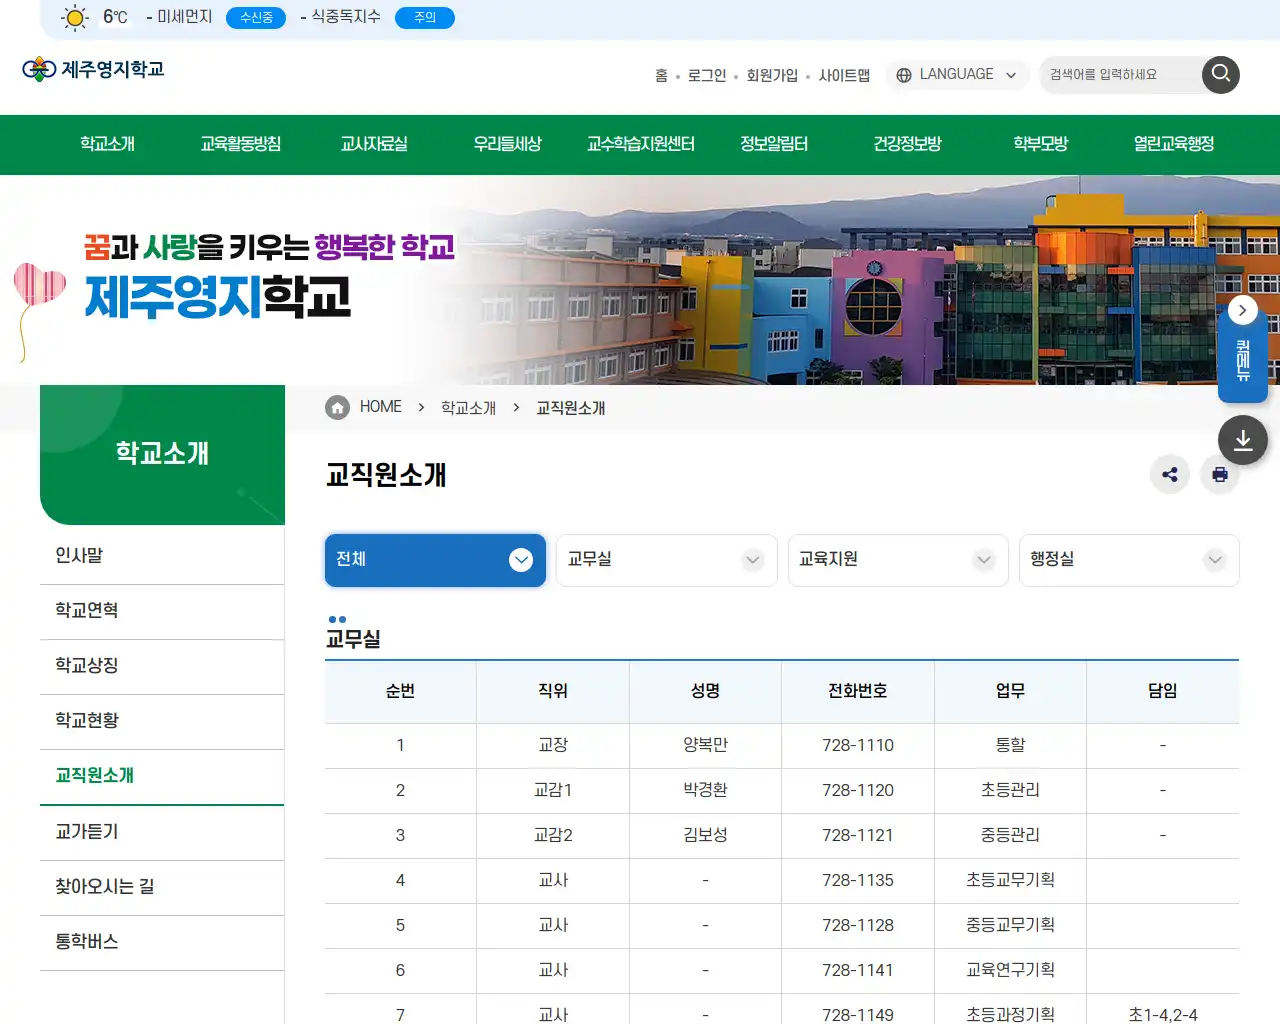Screen dimensions: 1280x1024
Task: Click phone number 728-1110
Action: click(858, 745)
